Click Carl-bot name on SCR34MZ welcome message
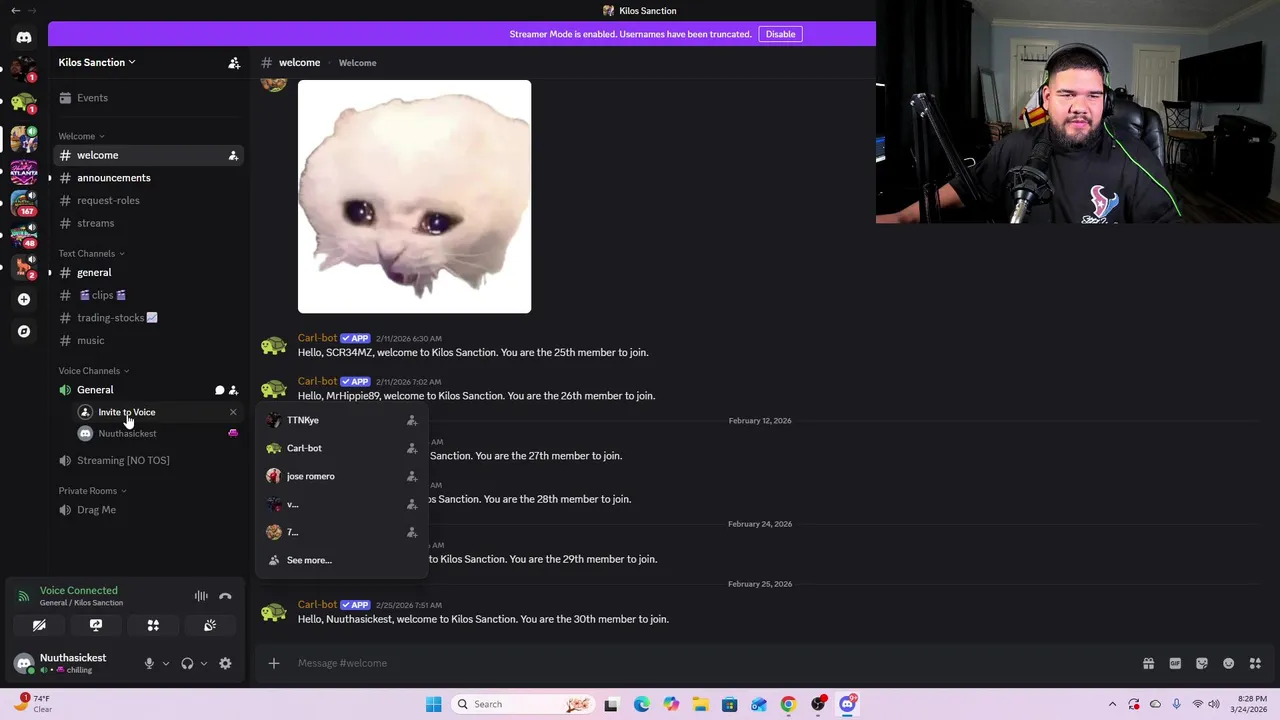The image size is (1280, 720). 317,338
